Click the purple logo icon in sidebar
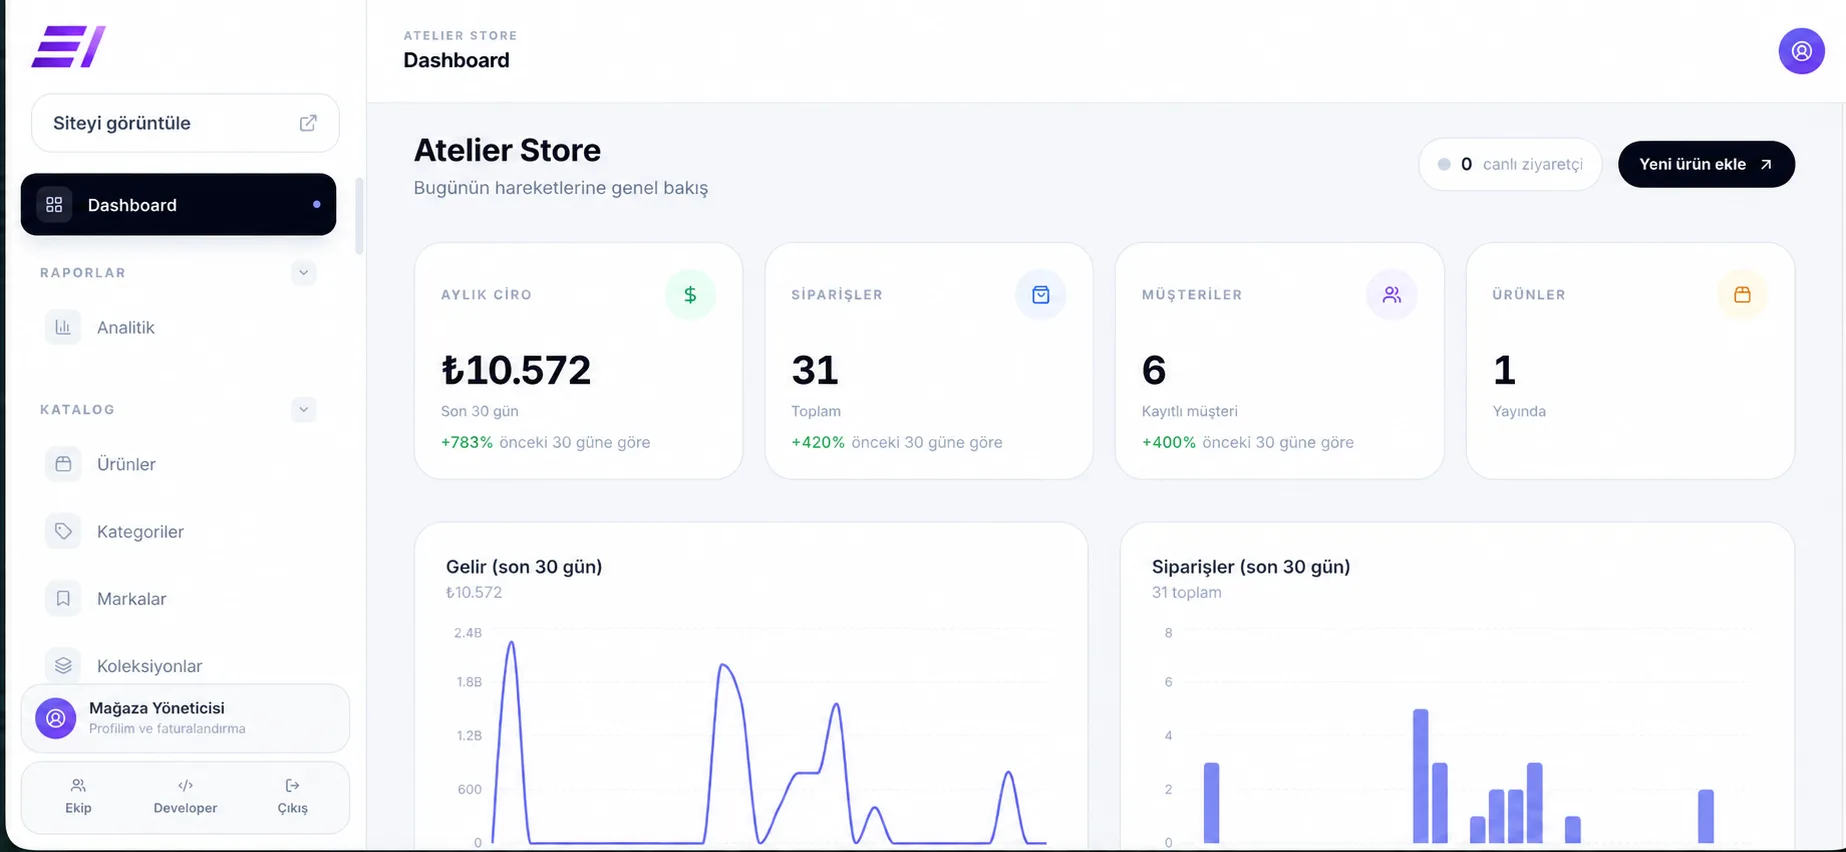Image resolution: width=1846 pixels, height=852 pixels. click(x=68, y=47)
